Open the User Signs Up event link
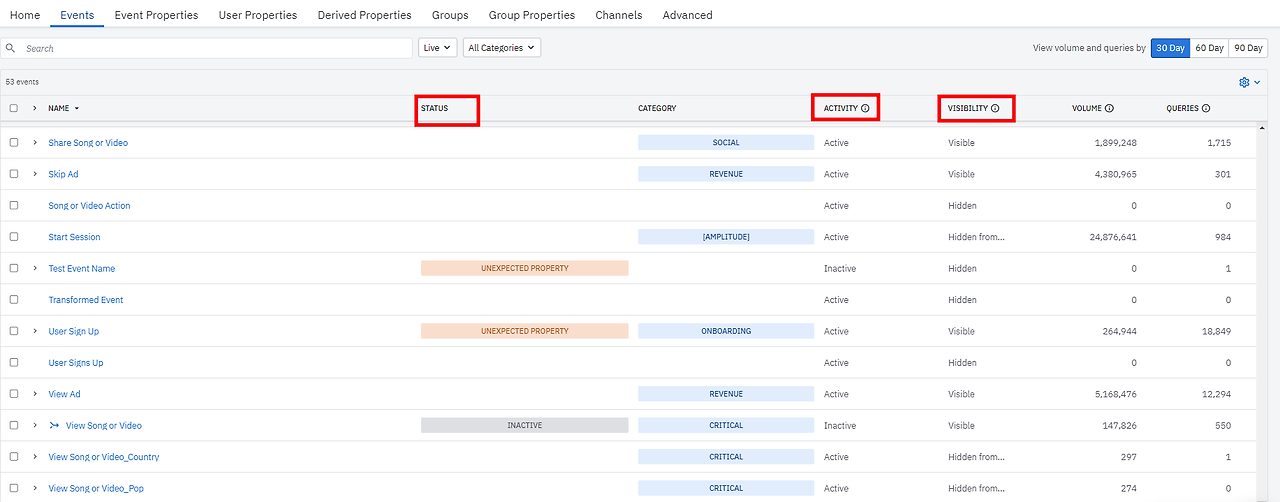This screenshot has width=1280, height=502. click(76, 363)
